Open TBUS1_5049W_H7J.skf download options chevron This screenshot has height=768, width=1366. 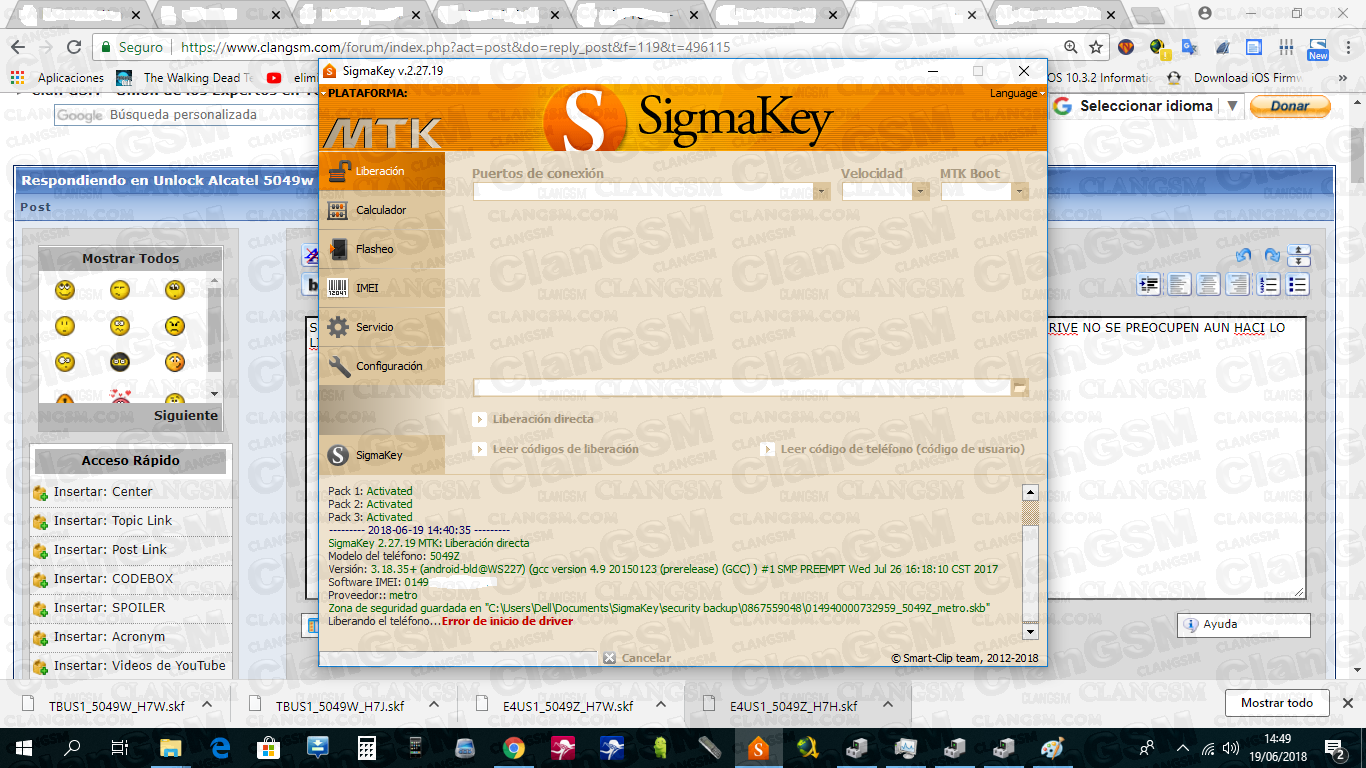click(434, 704)
